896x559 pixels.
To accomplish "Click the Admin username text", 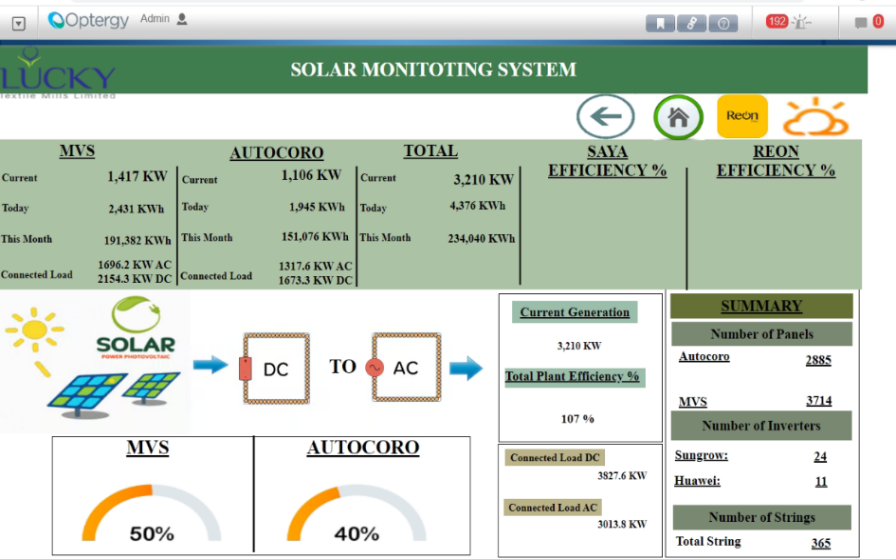I will 155,18.
